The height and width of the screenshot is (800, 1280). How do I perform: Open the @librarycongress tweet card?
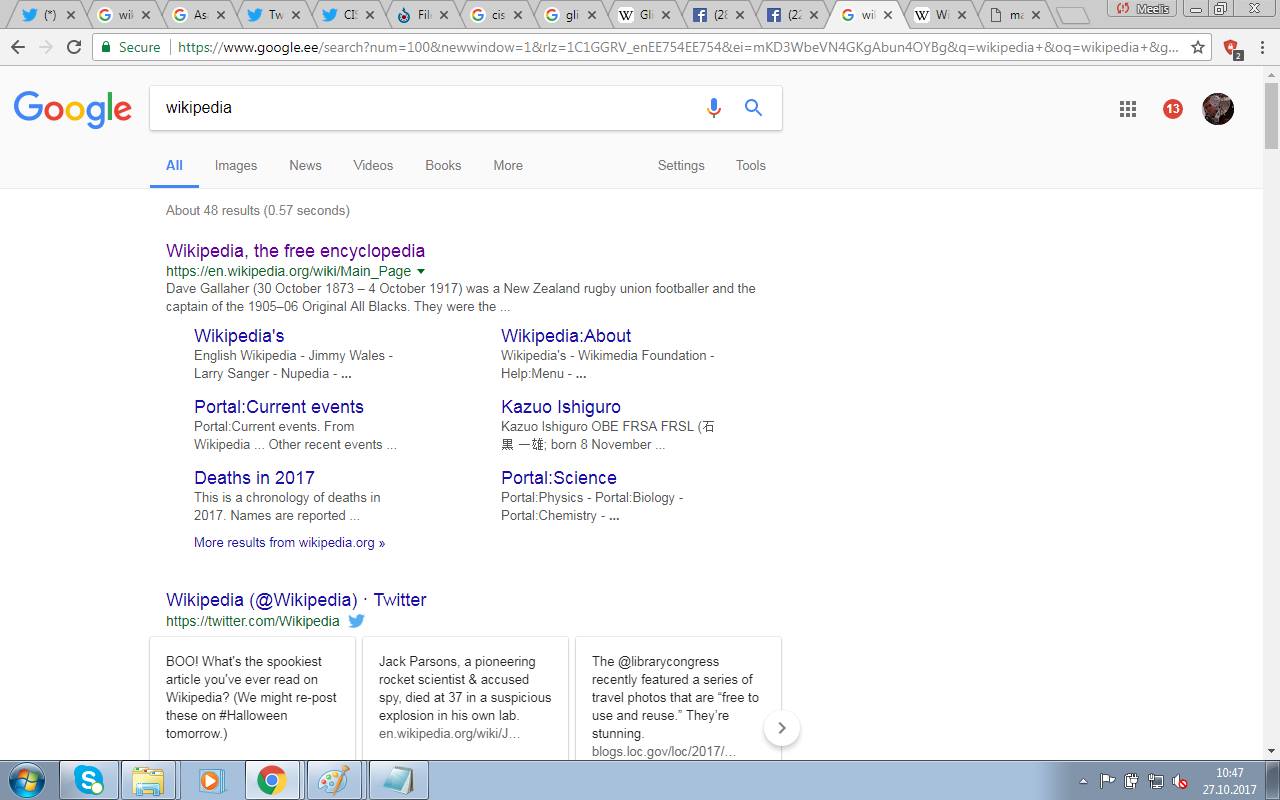click(678, 698)
